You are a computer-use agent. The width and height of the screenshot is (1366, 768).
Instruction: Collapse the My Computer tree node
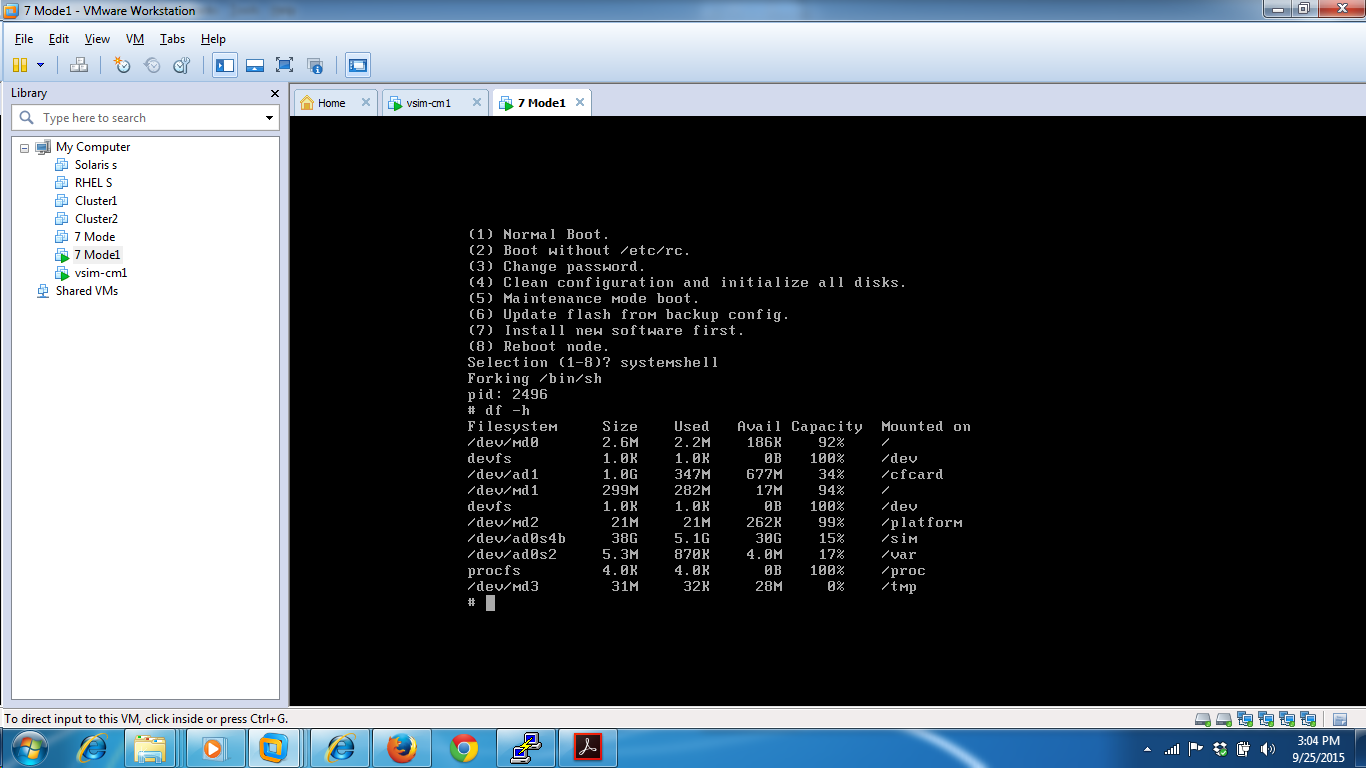[24, 147]
